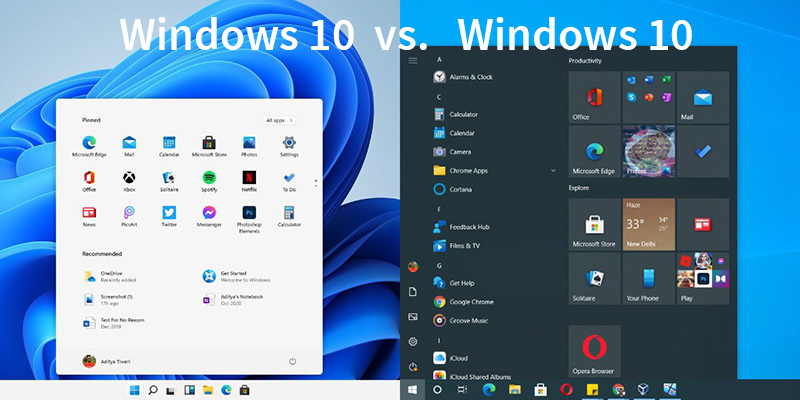Open the Your Phone tile
Viewport: 800px width, 400px height.
648,279
